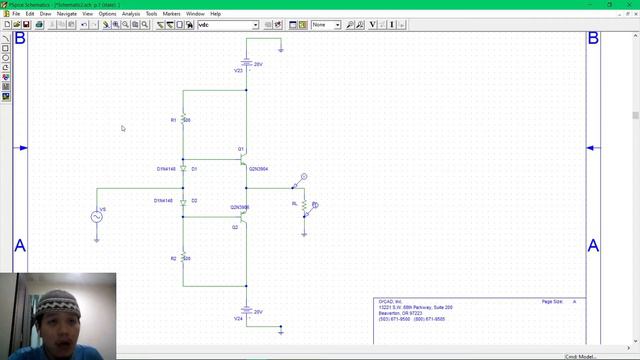Image resolution: width=640 pixels, height=360 pixels.
Task: Select the Draw Arc tool
Action: click(x=6, y=39)
